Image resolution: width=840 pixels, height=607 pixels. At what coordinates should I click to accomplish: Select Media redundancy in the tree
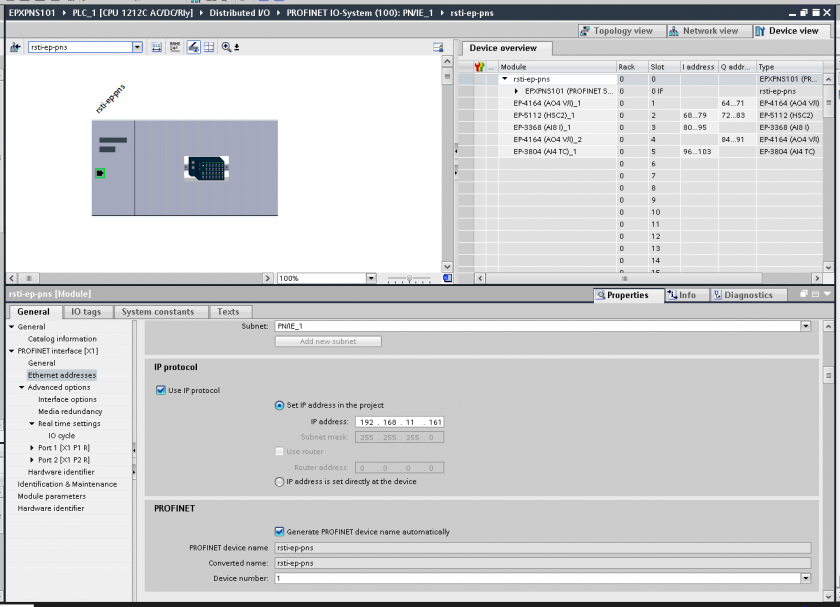(70, 411)
